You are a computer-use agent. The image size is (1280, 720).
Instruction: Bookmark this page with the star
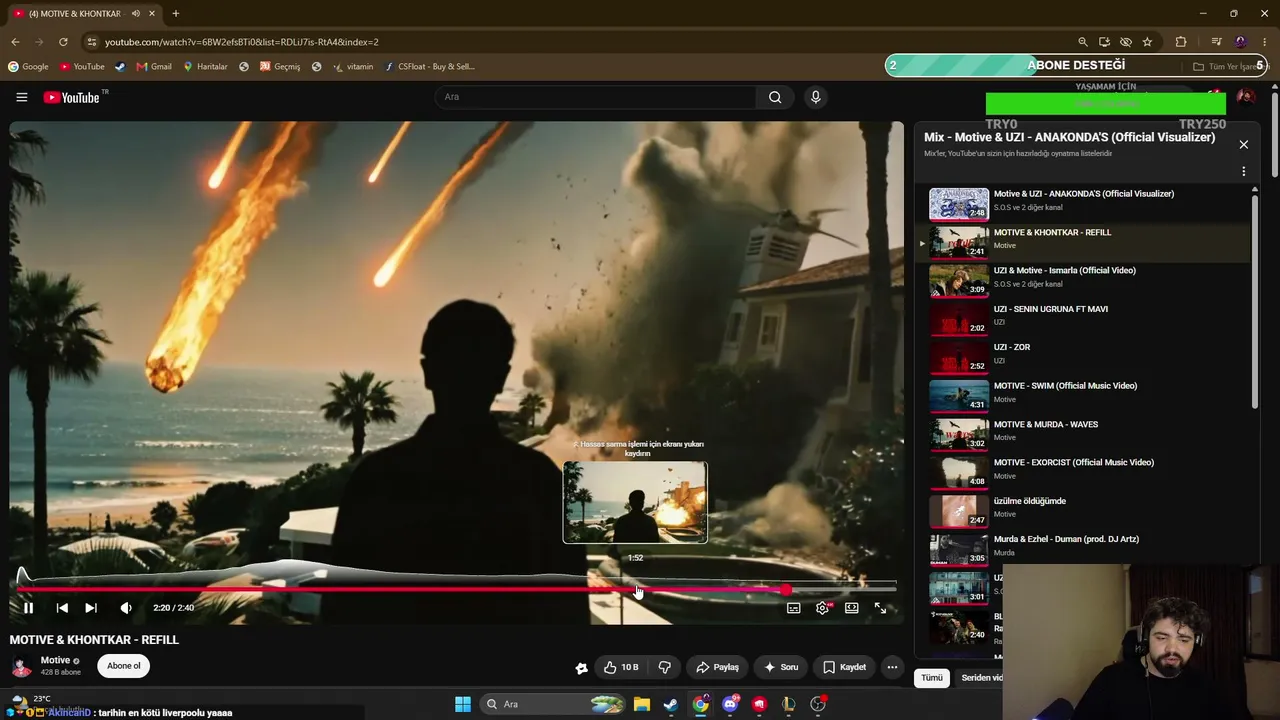pyautogui.click(x=1147, y=42)
